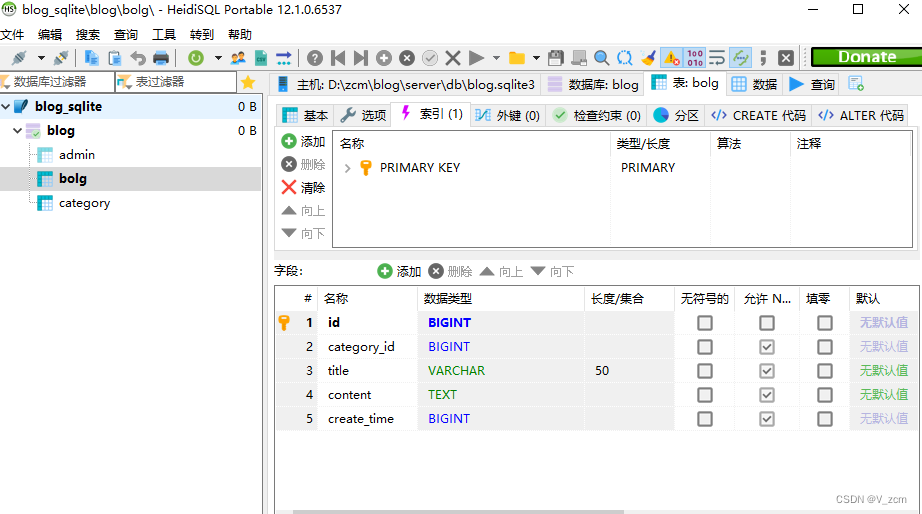
Task: Click the new query tab icon
Action: (x=856, y=84)
